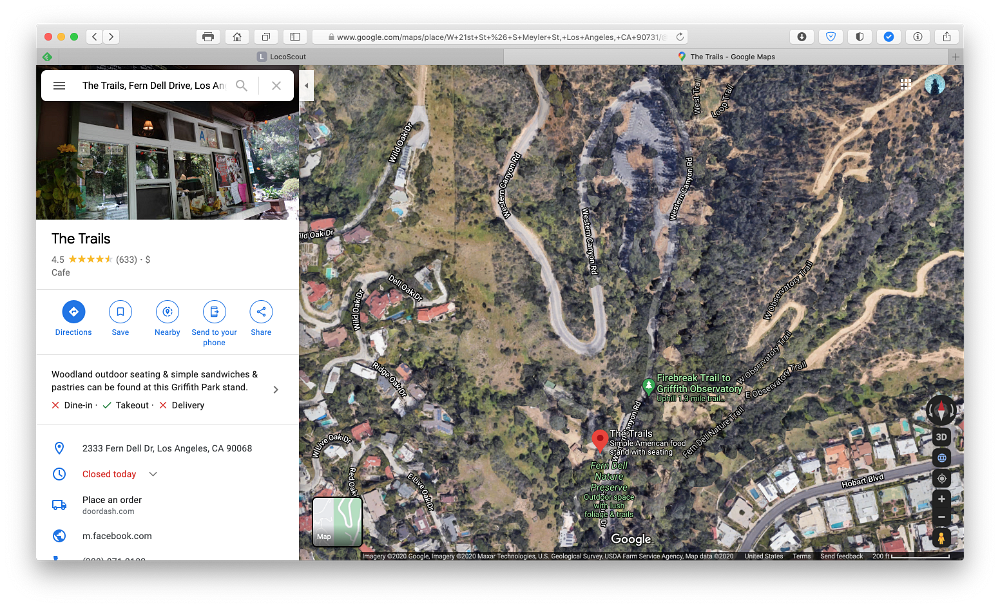Toggle the Safari sidebar
The image size is (1000, 608).
295,37
